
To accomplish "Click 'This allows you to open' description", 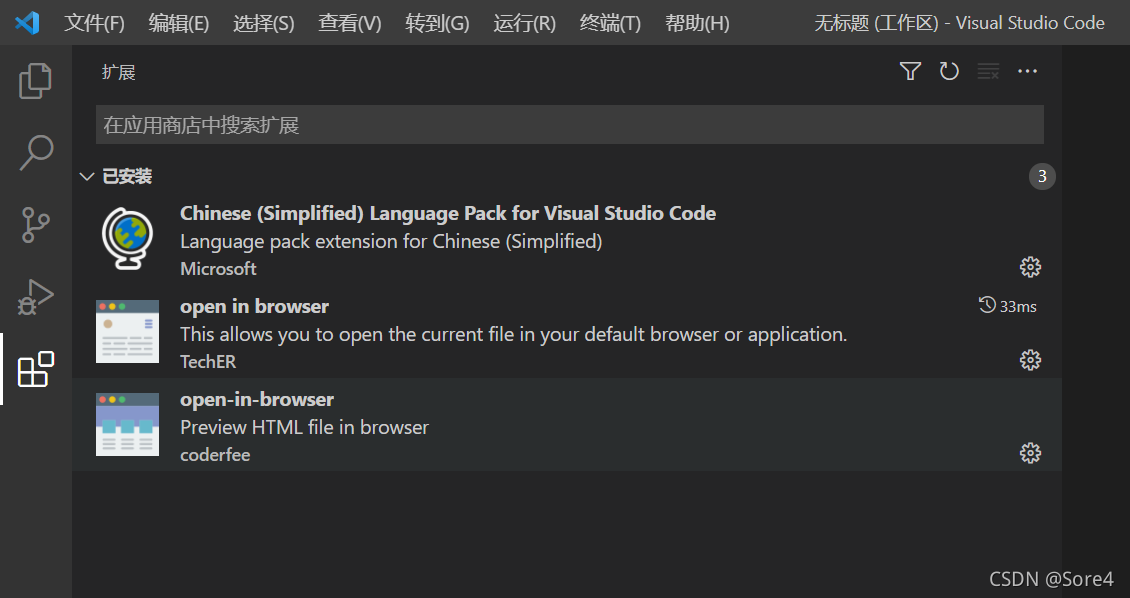I will pyautogui.click(x=513, y=334).
